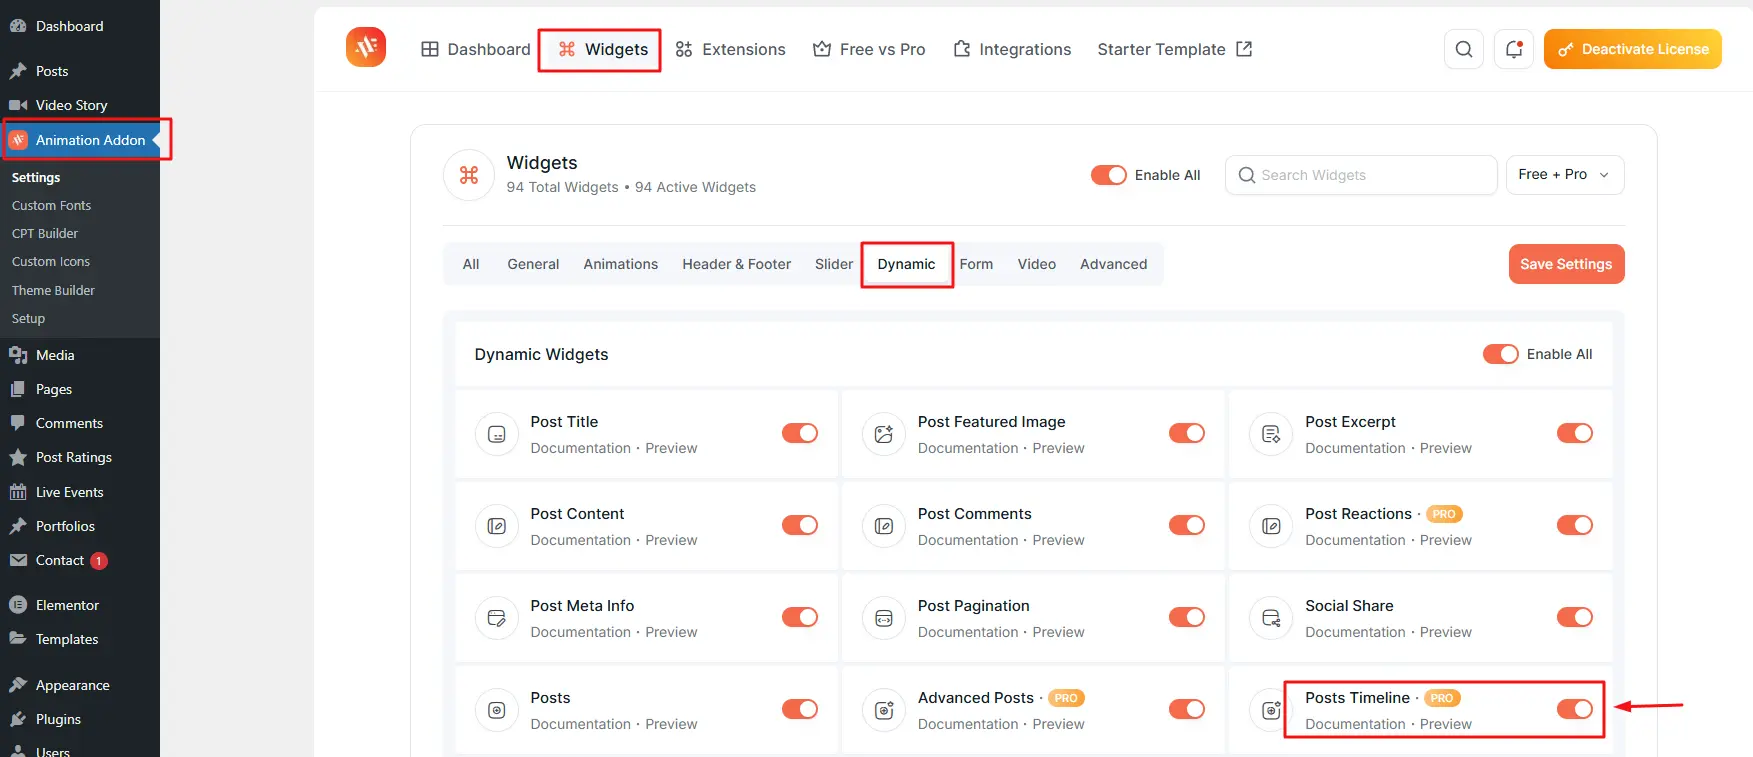The width and height of the screenshot is (1753, 757).
Task: Open Pages in the WordPress sidebar
Action: click(x=80, y=389)
